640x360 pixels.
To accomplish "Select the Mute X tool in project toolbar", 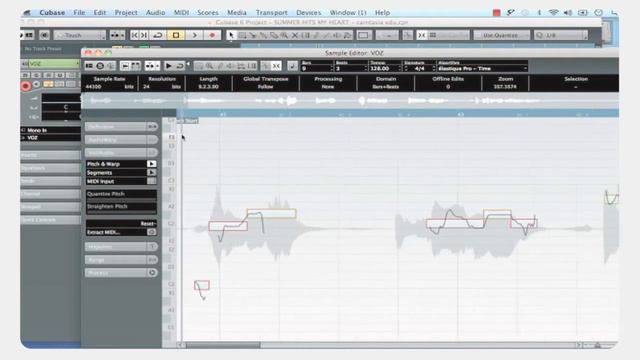I will coord(295,35).
